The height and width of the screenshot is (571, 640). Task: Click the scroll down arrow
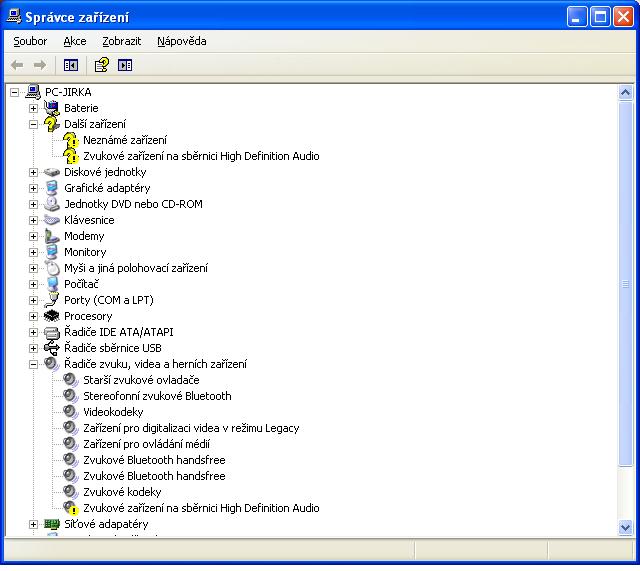pyautogui.click(x=625, y=527)
